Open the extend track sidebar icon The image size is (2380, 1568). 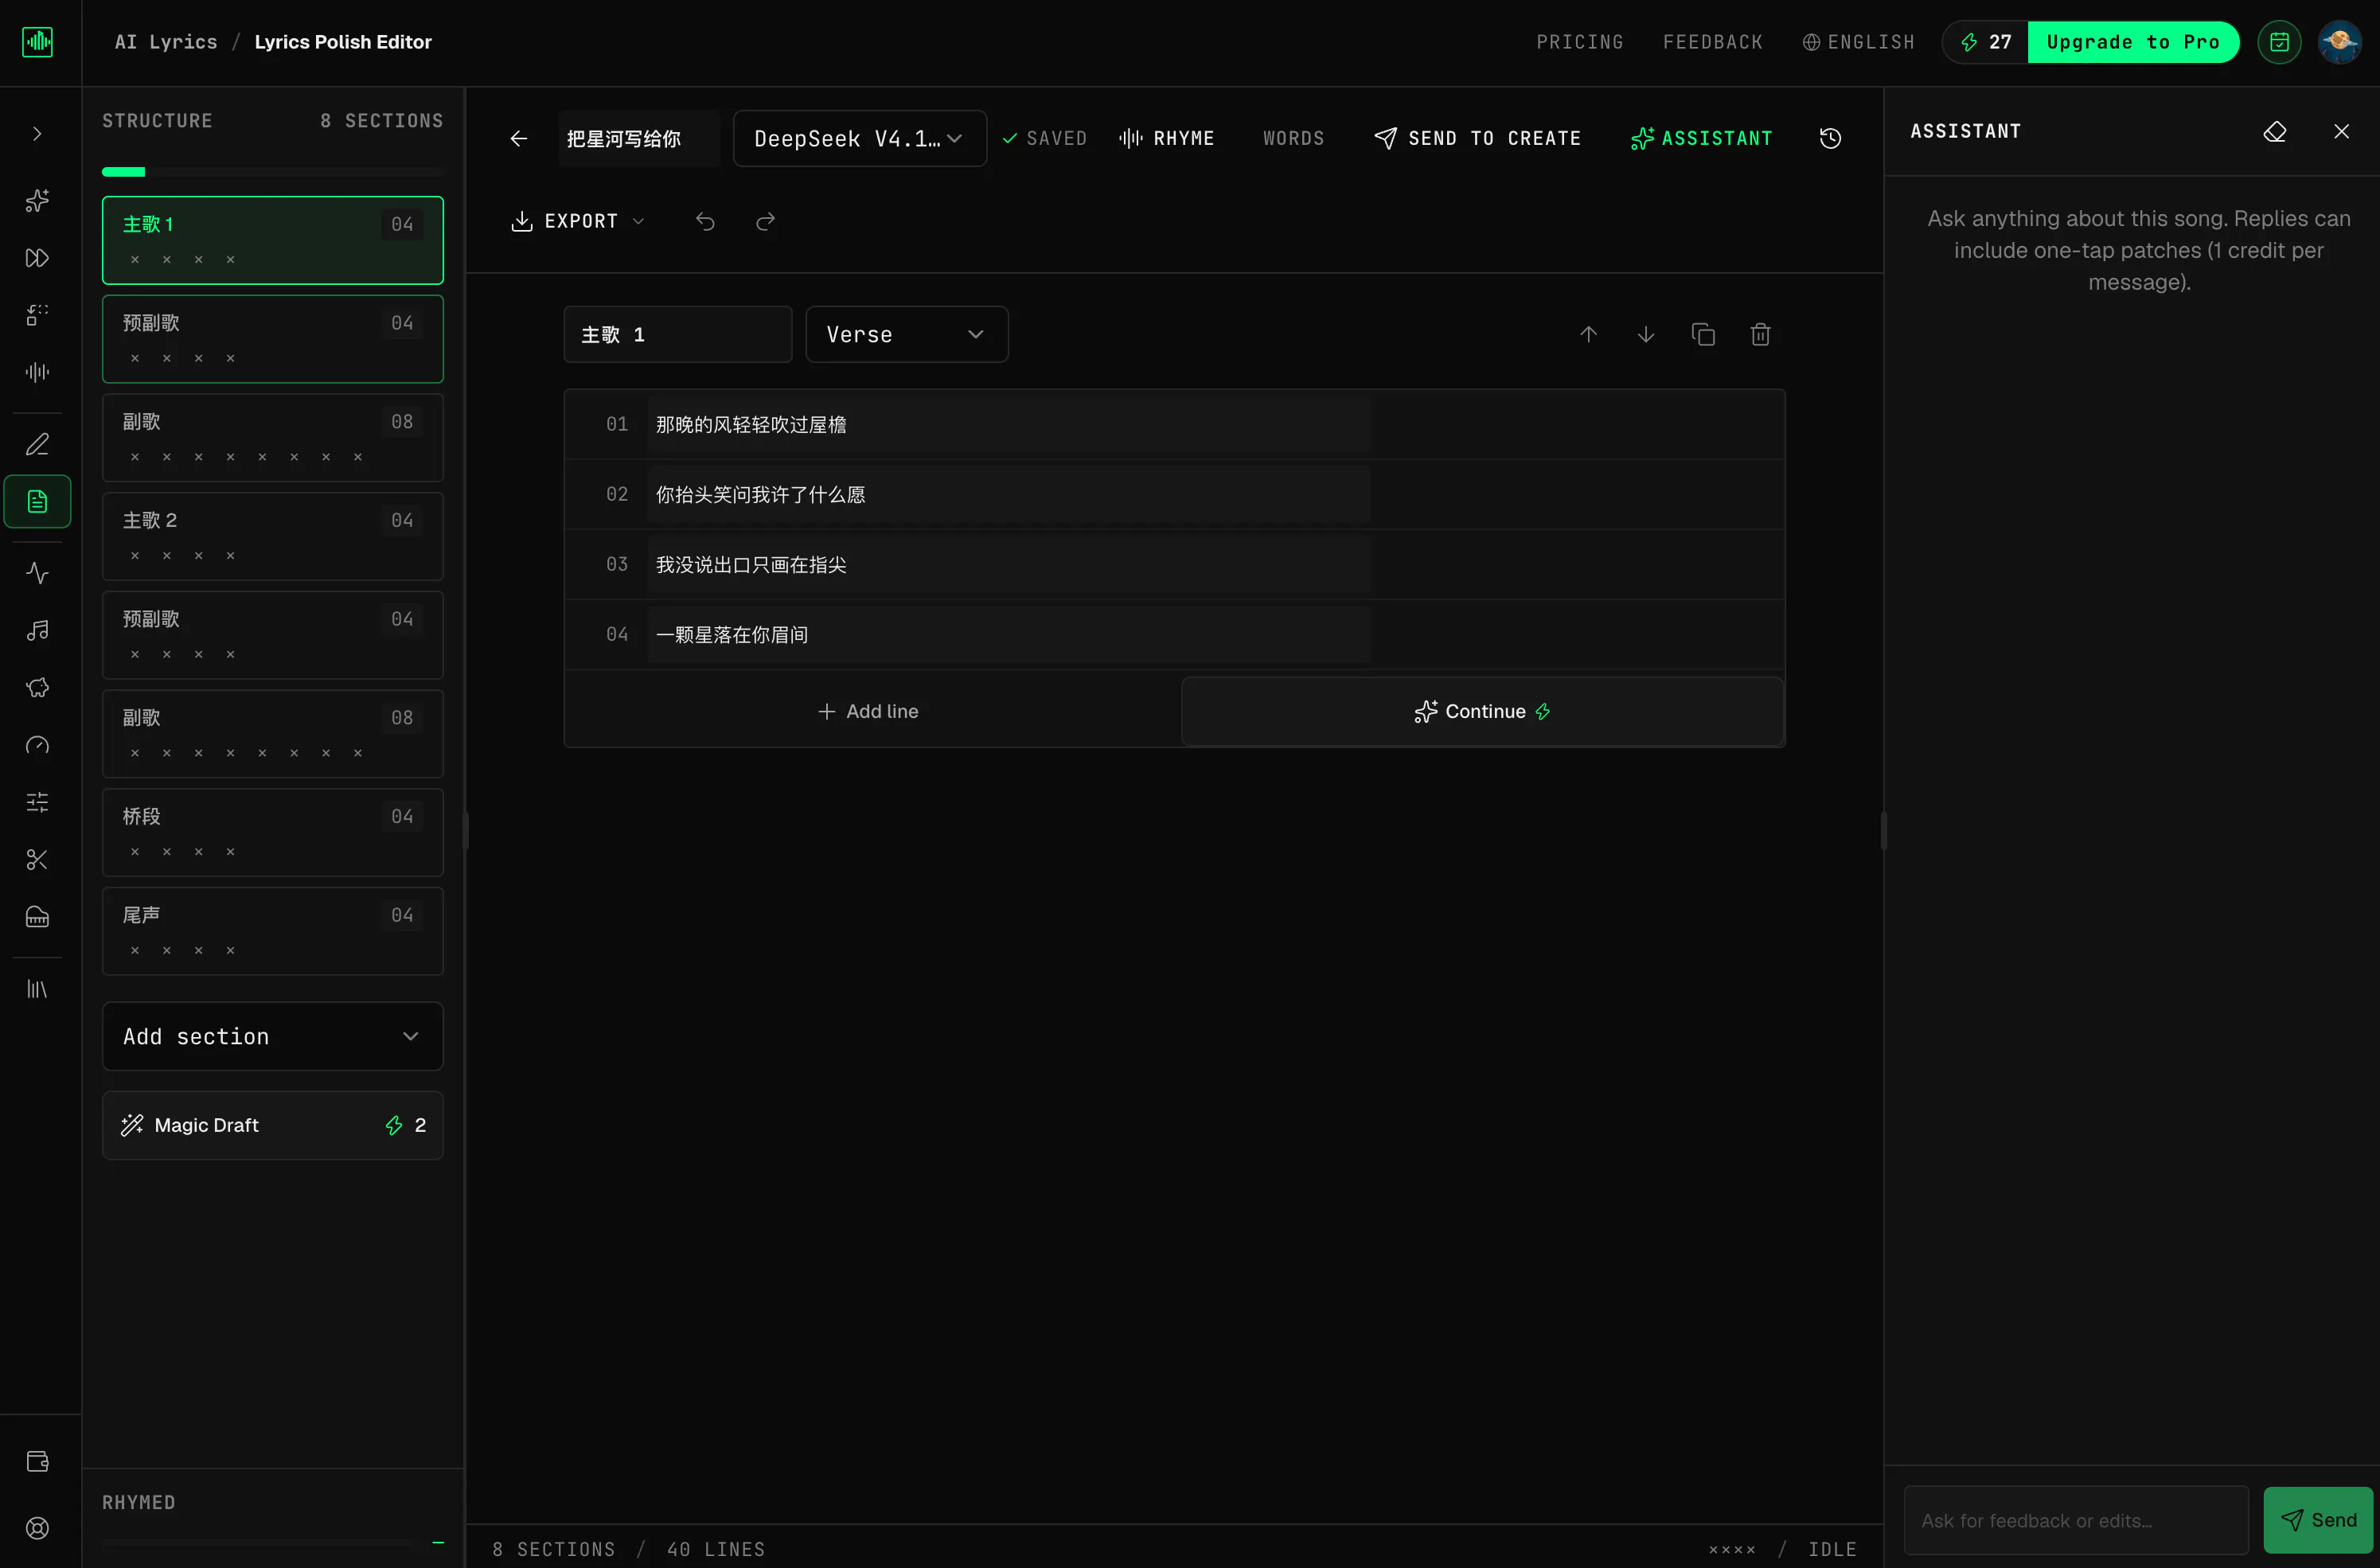[37, 258]
